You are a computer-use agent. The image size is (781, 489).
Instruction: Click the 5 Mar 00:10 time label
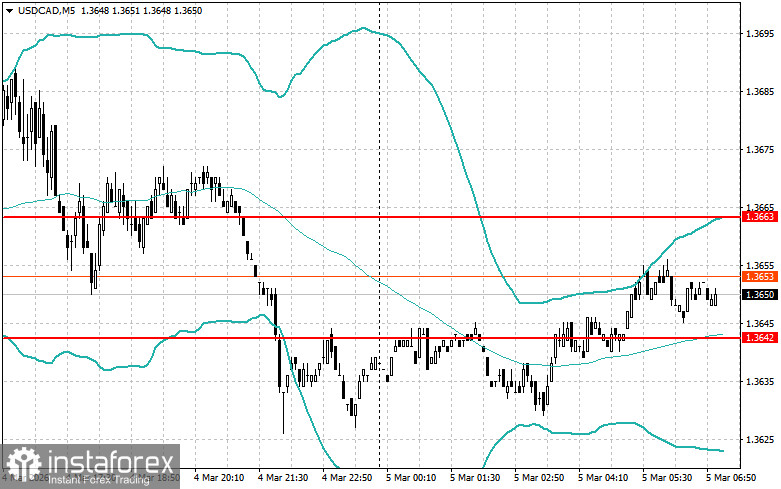pos(411,478)
